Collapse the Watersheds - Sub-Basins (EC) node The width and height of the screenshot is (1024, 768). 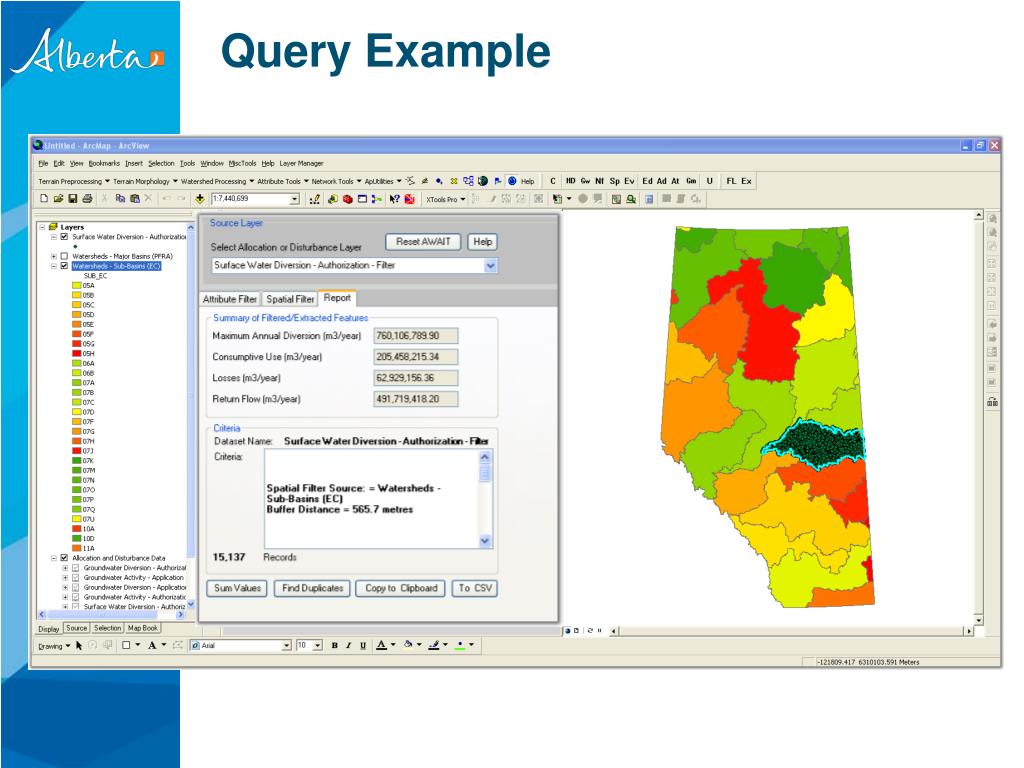tap(54, 266)
